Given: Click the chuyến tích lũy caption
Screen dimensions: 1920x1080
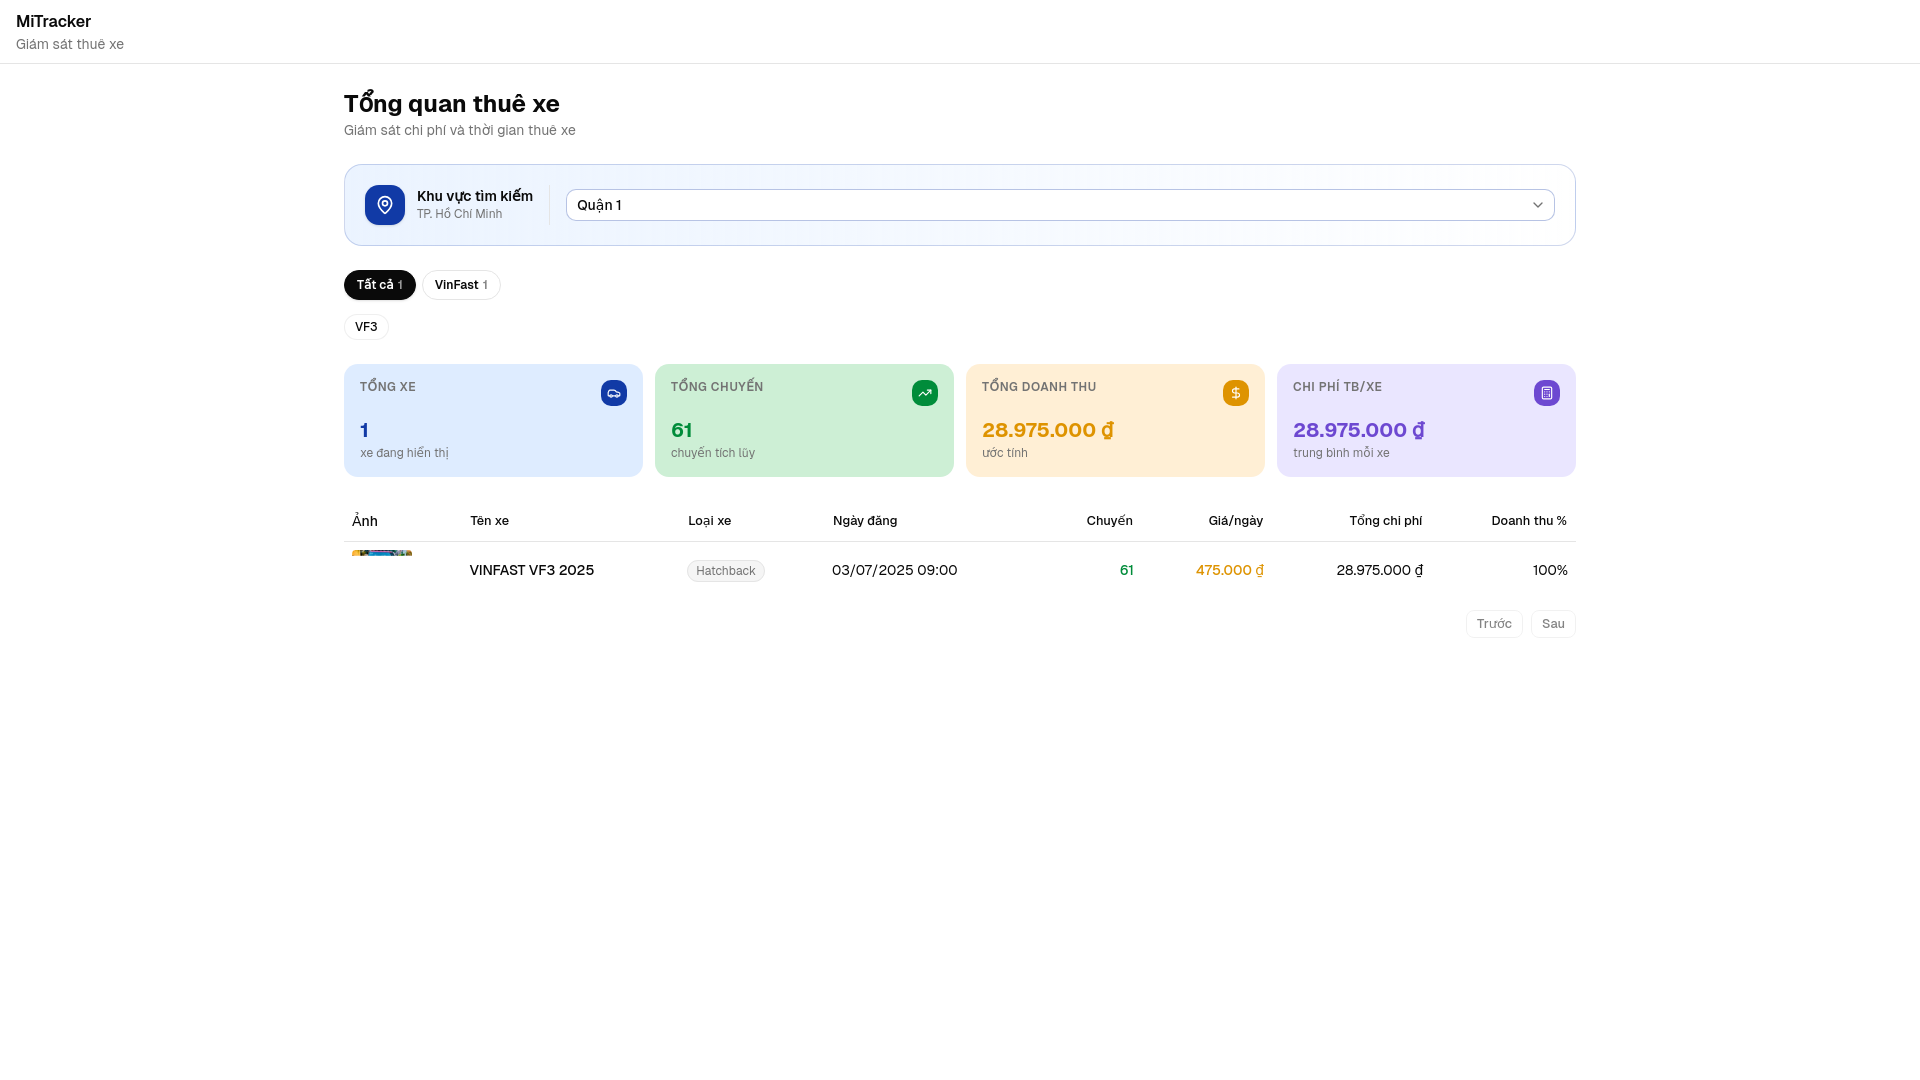Looking at the screenshot, I should coord(713,453).
